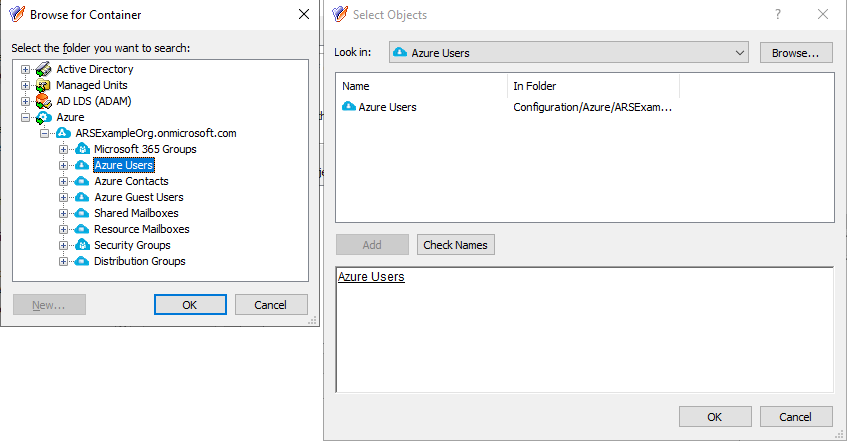Expand the AD LDS (ADAM) node
This screenshot has height=441, width=847.
click(25, 101)
